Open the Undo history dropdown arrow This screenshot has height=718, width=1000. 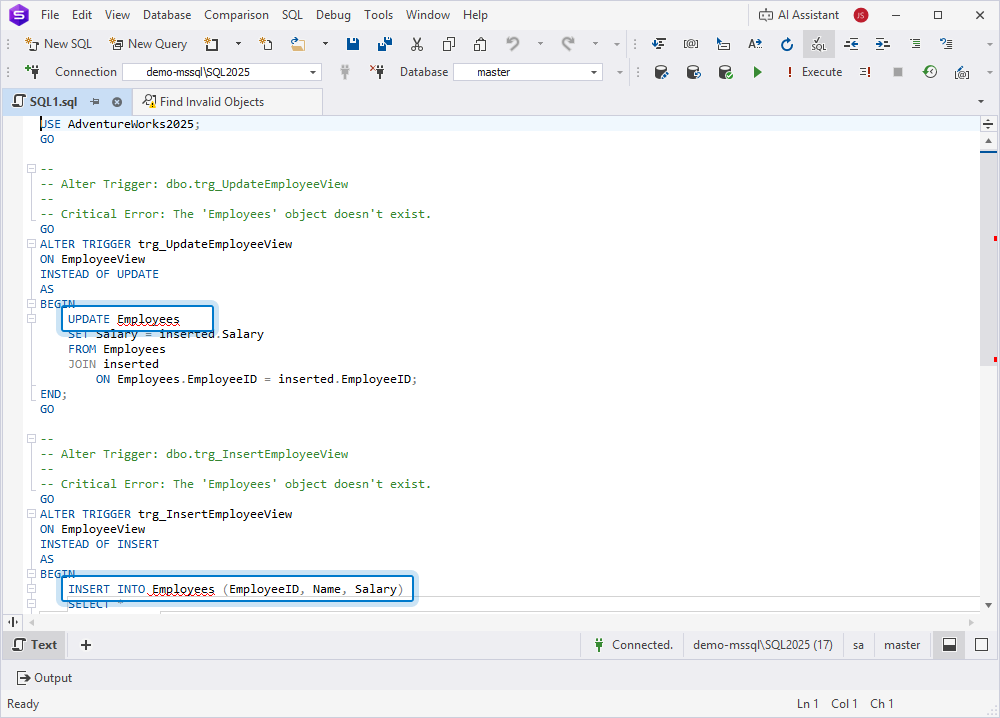click(540, 44)
